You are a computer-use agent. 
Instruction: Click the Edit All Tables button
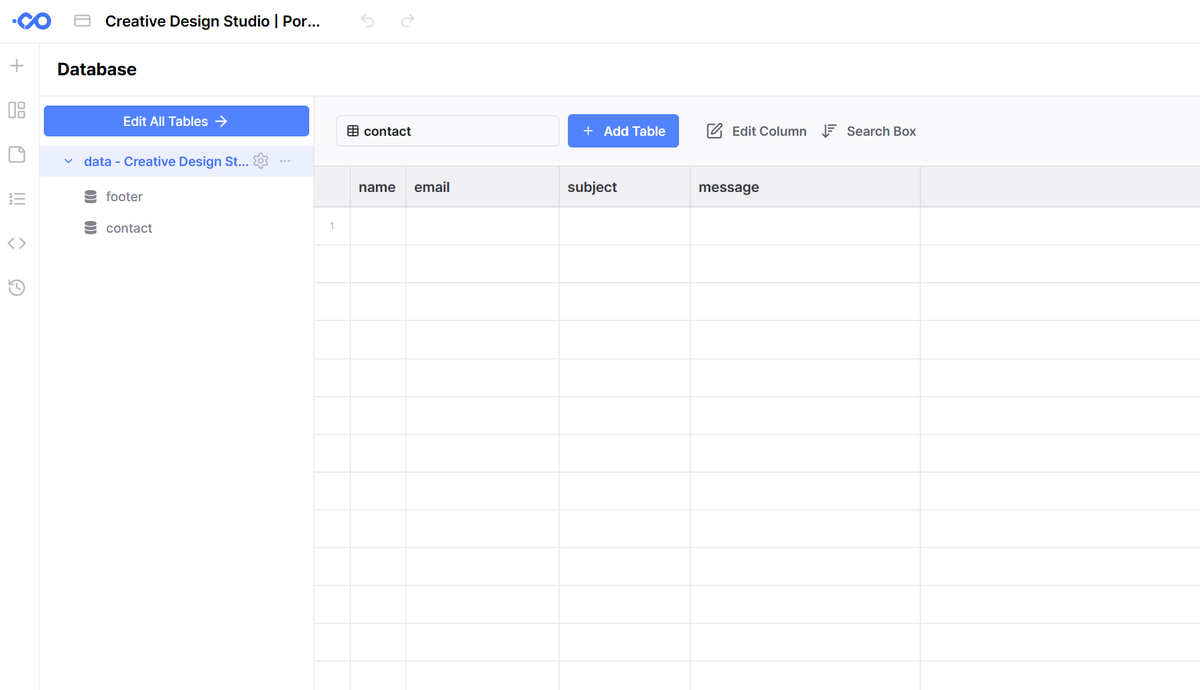tap(176, 121)
